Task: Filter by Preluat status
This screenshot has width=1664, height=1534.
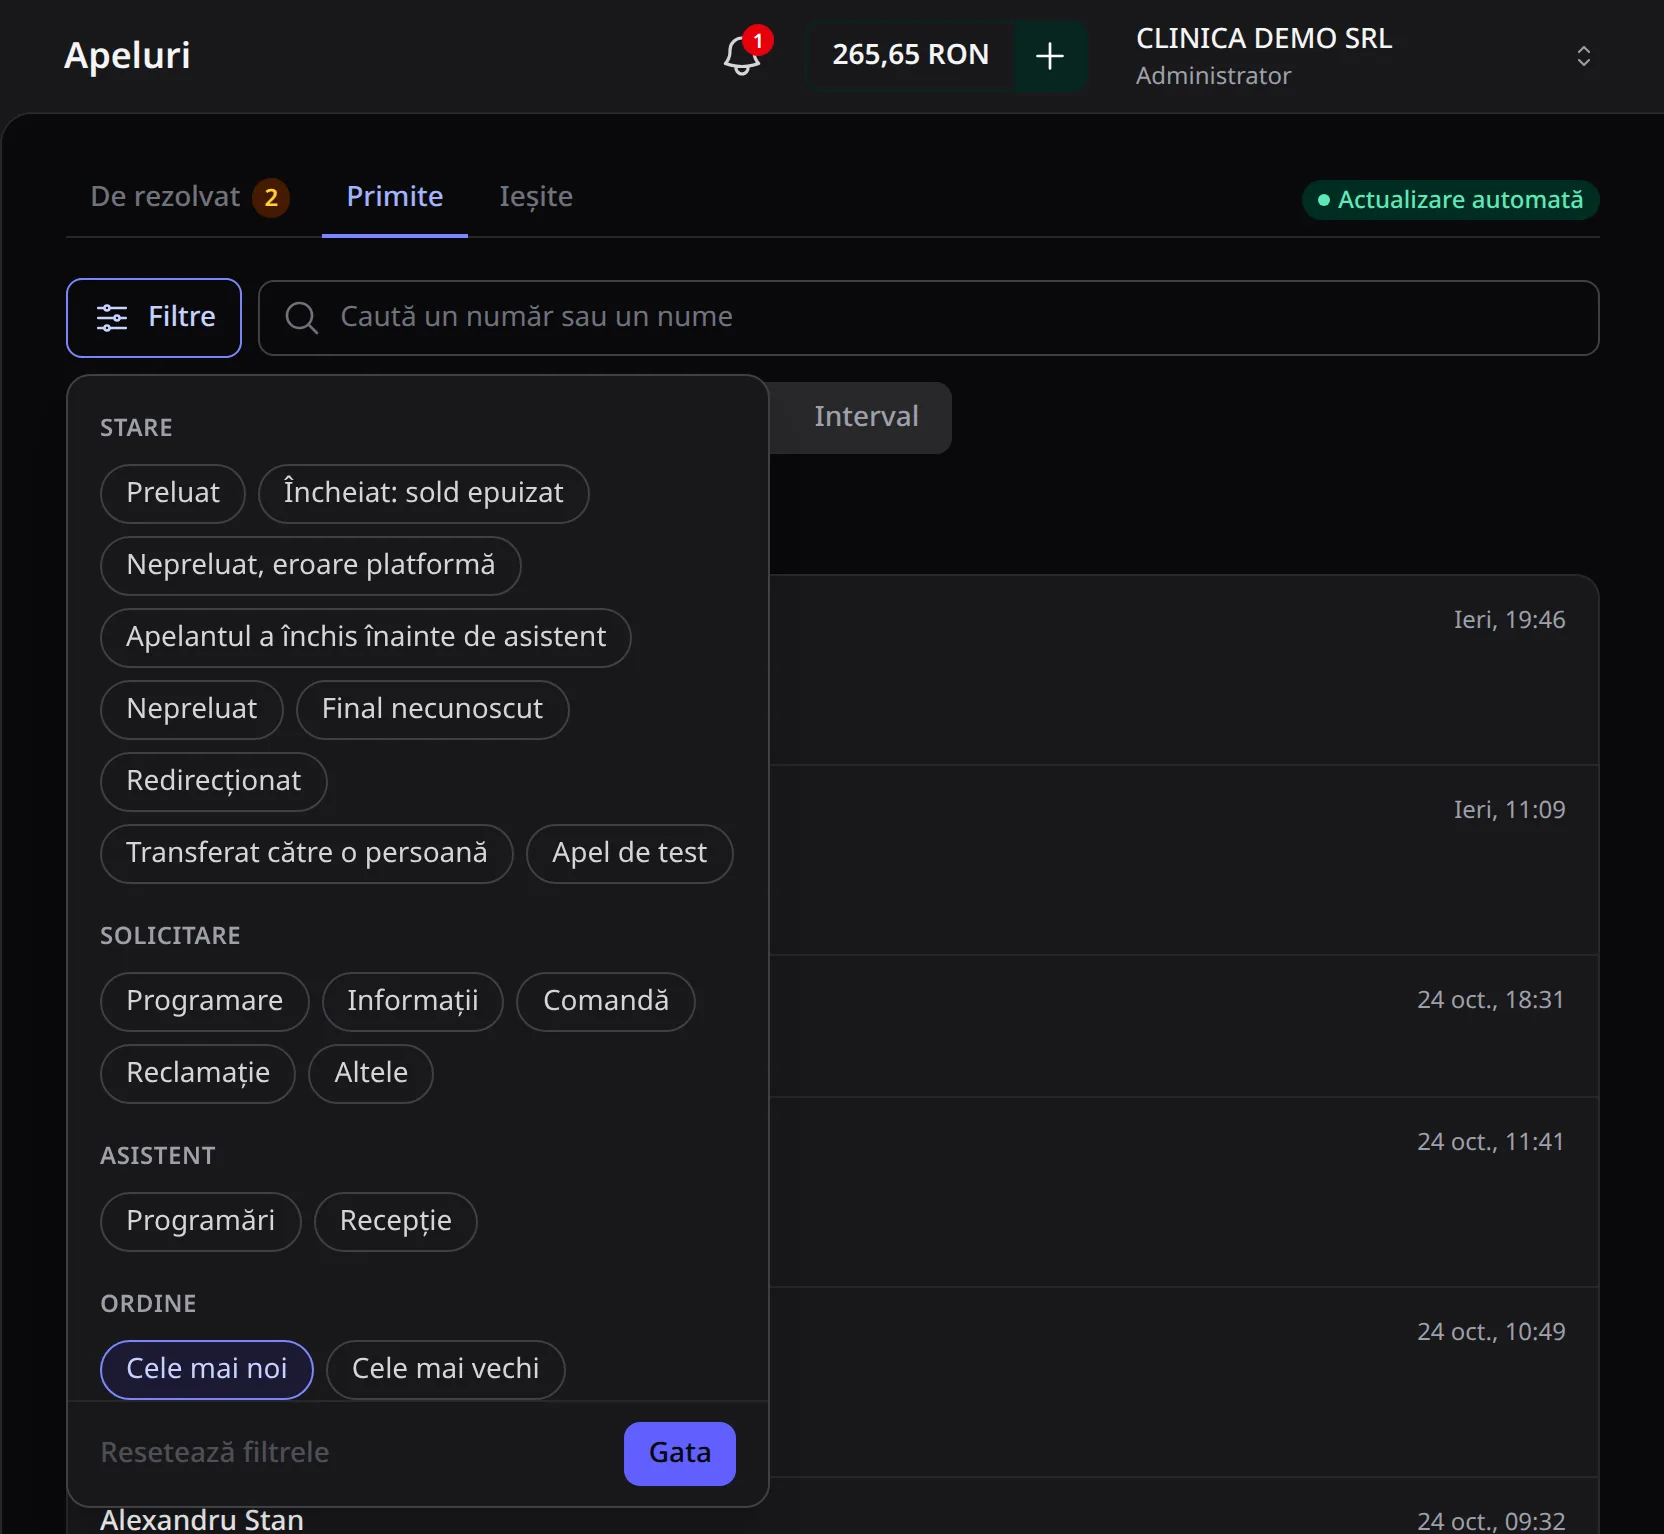Action: [x=173, y=493]
